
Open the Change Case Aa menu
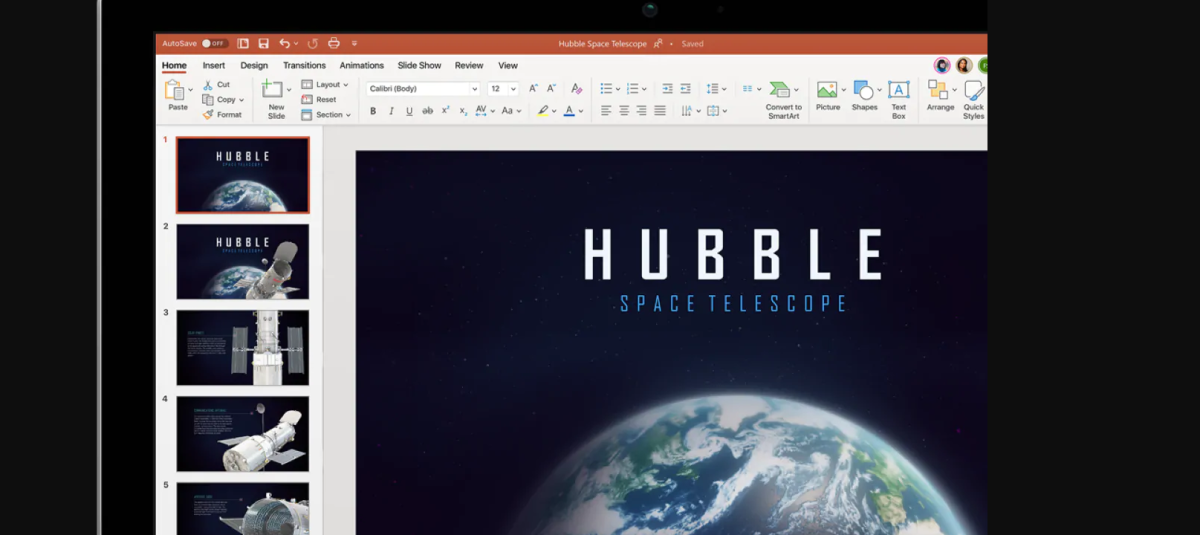pos(510,111)
